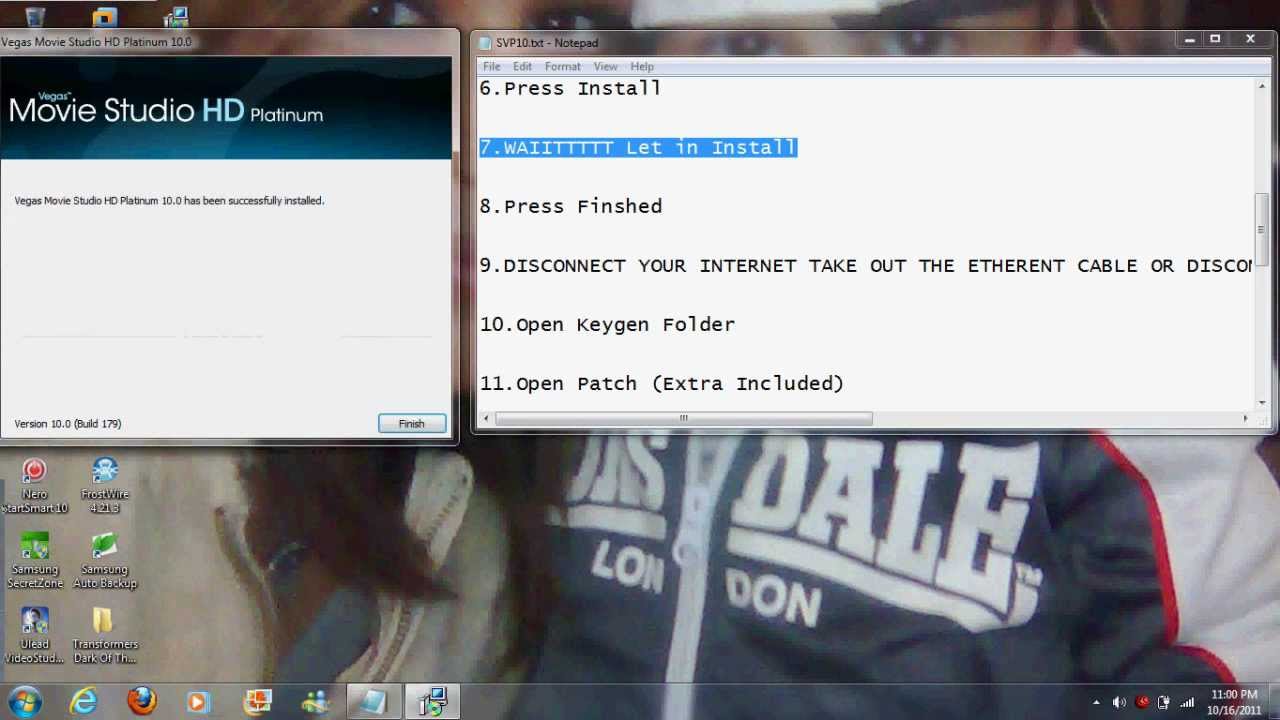
Task: Open Notepad File menu
Action: [492, 67]
